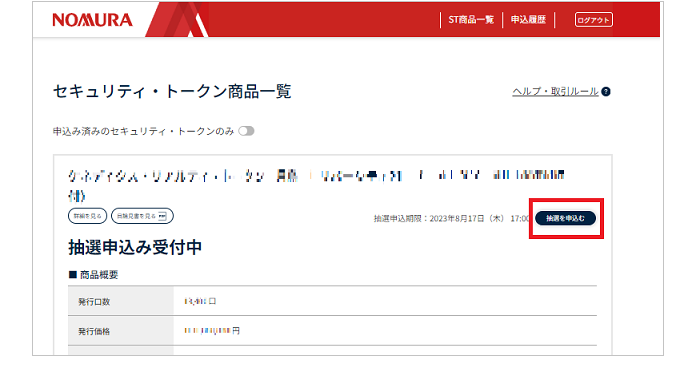
Task: Click the 目論見書を見る button
Action: (142, 216)
